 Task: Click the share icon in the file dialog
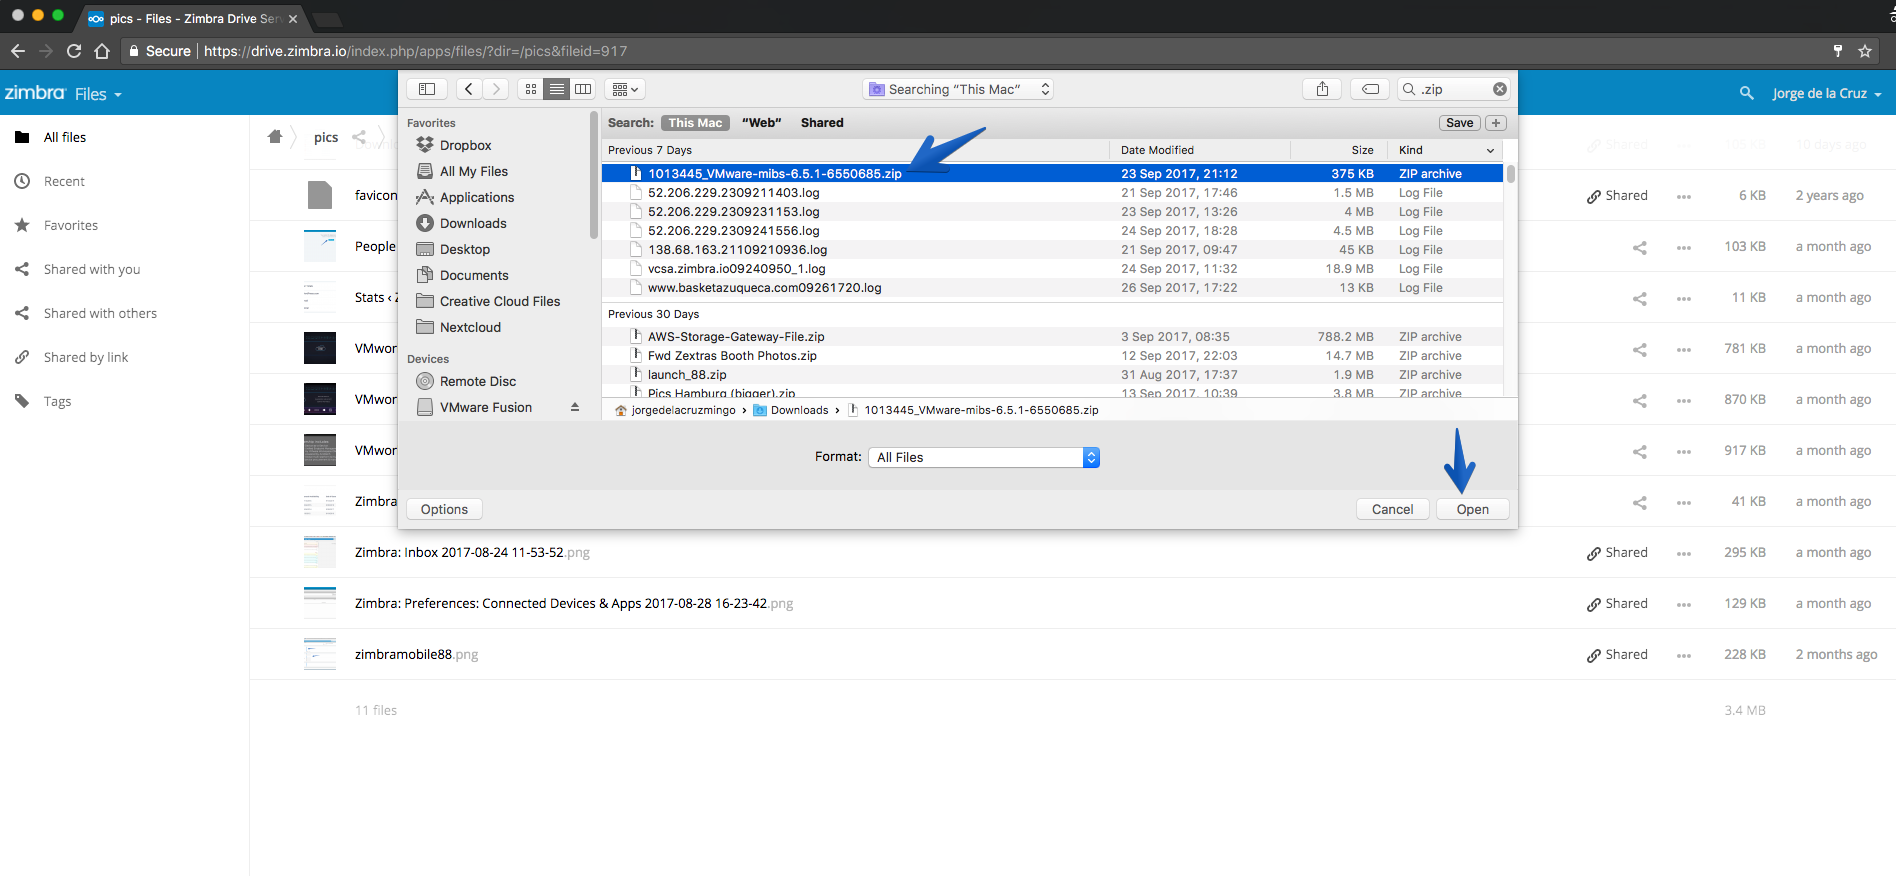pos(1322,89)
